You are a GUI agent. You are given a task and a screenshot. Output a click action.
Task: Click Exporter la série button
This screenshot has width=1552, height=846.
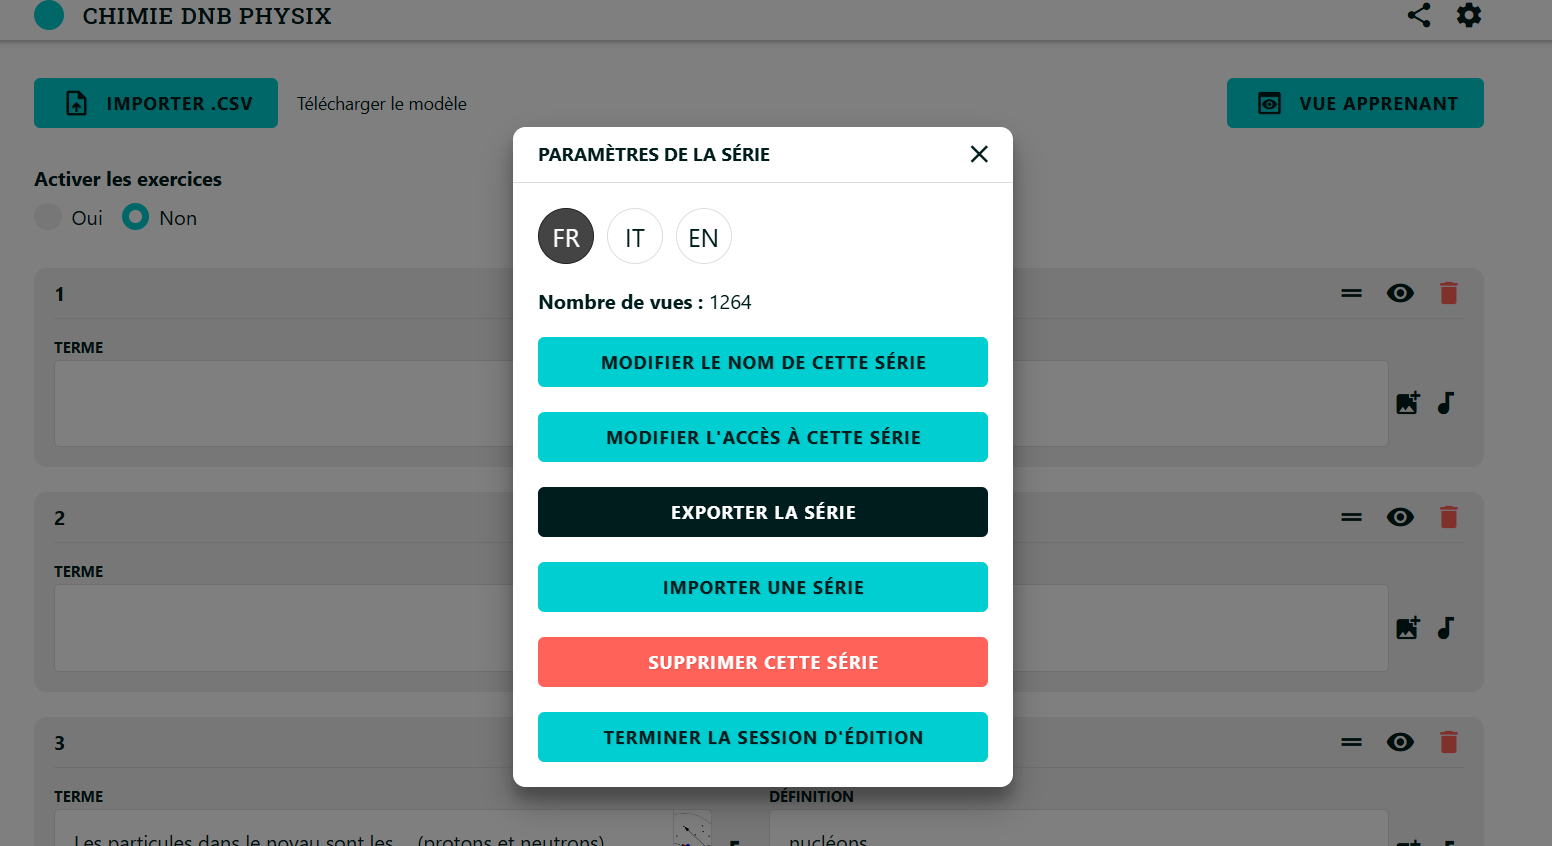pyautogui.click(x=762, y=512)
